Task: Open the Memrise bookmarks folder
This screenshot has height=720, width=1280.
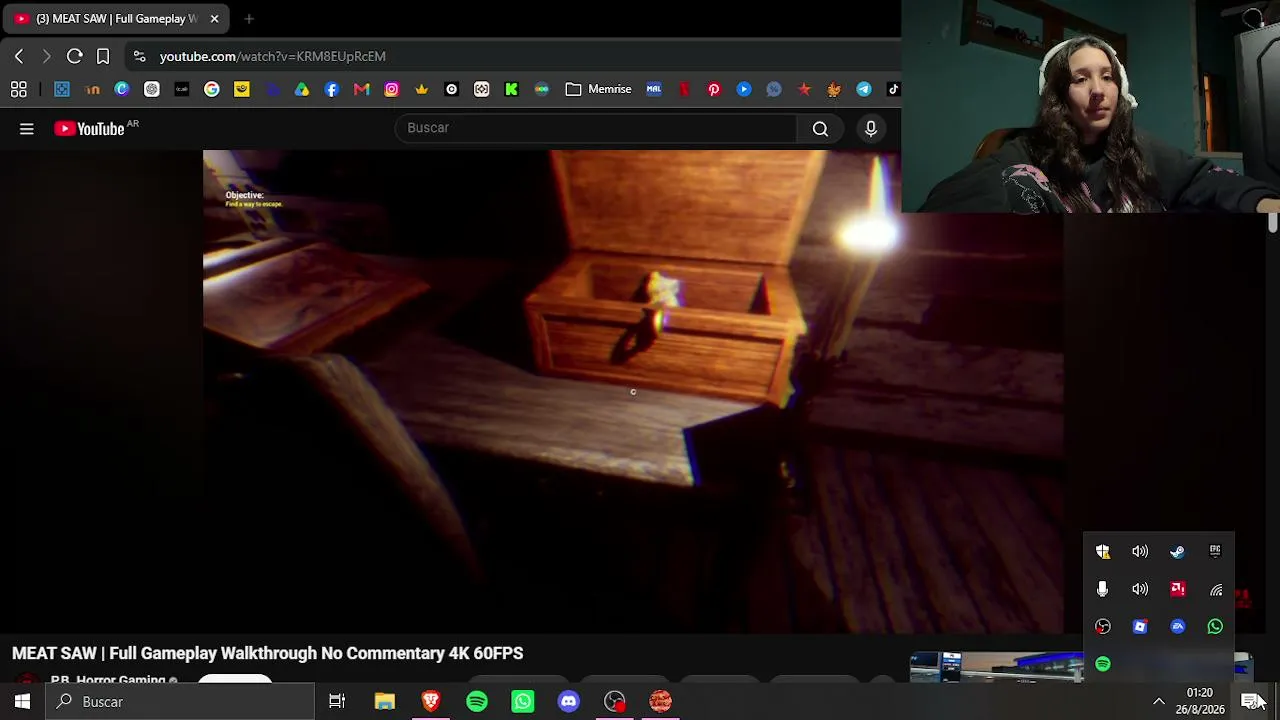Action: (x=598, y=89)
